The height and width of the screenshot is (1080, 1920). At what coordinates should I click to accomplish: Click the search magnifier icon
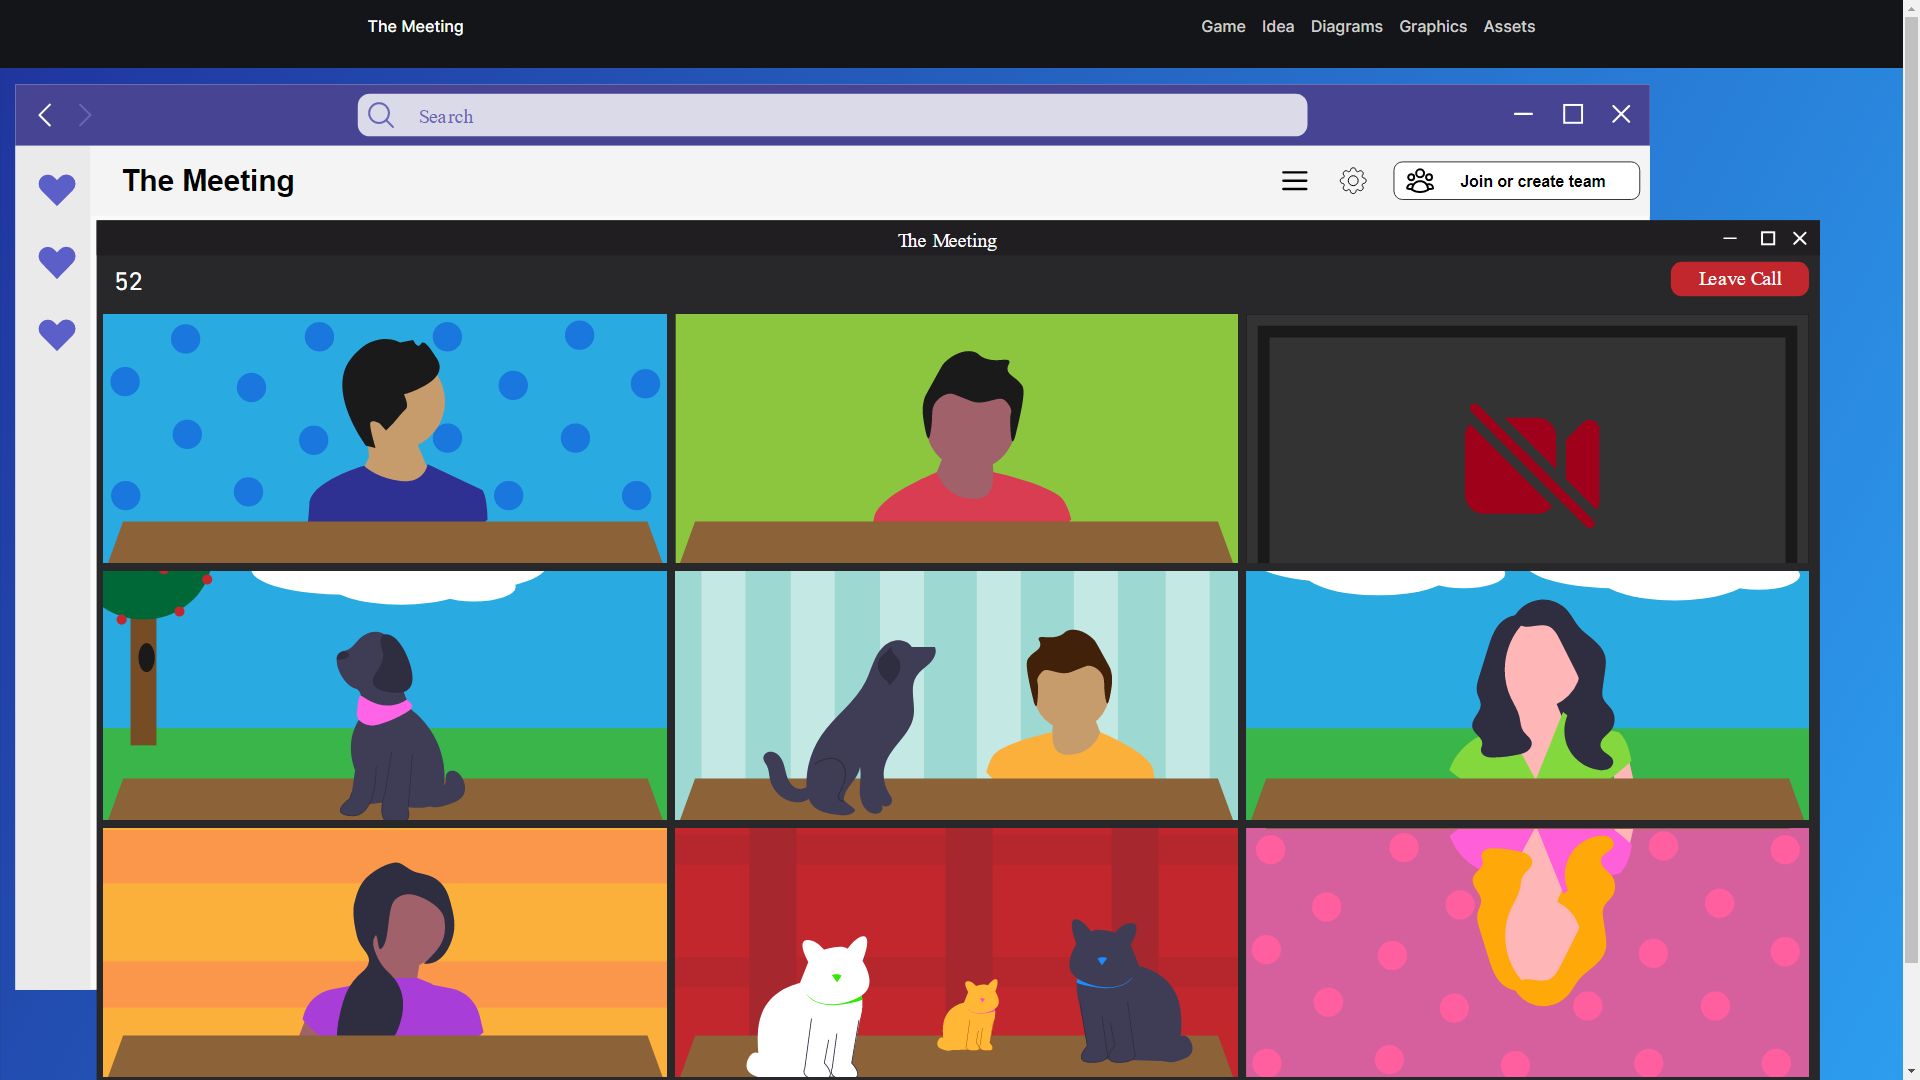click(381, 116)
